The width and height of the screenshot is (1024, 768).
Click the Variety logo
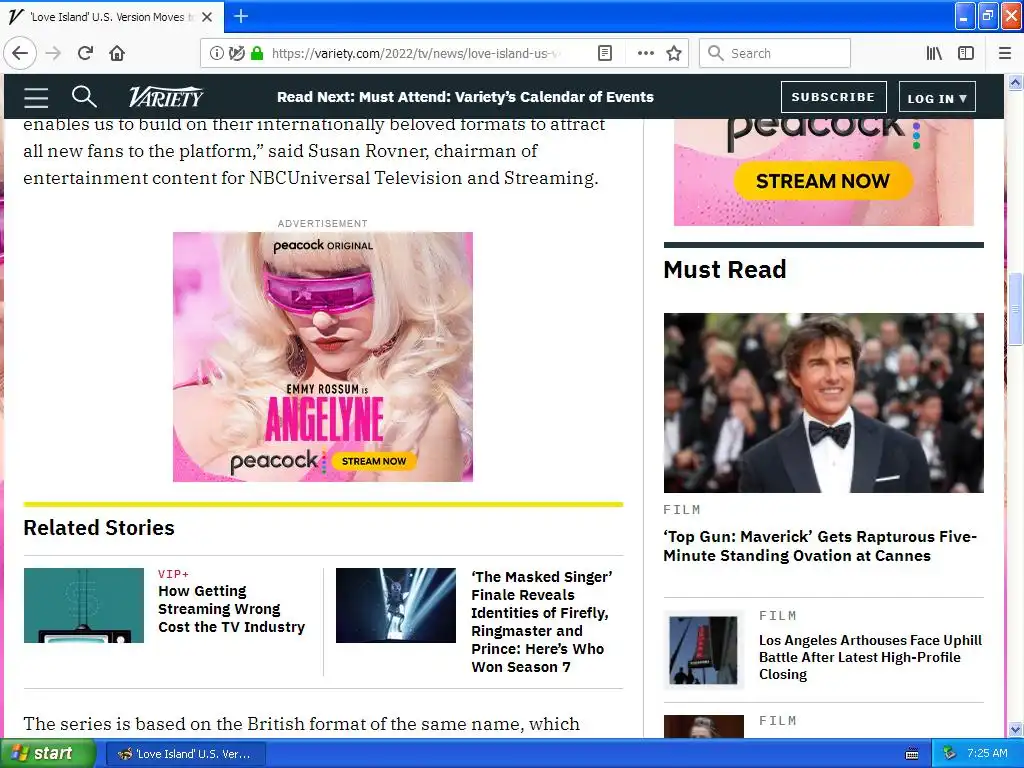pos(166,97)
